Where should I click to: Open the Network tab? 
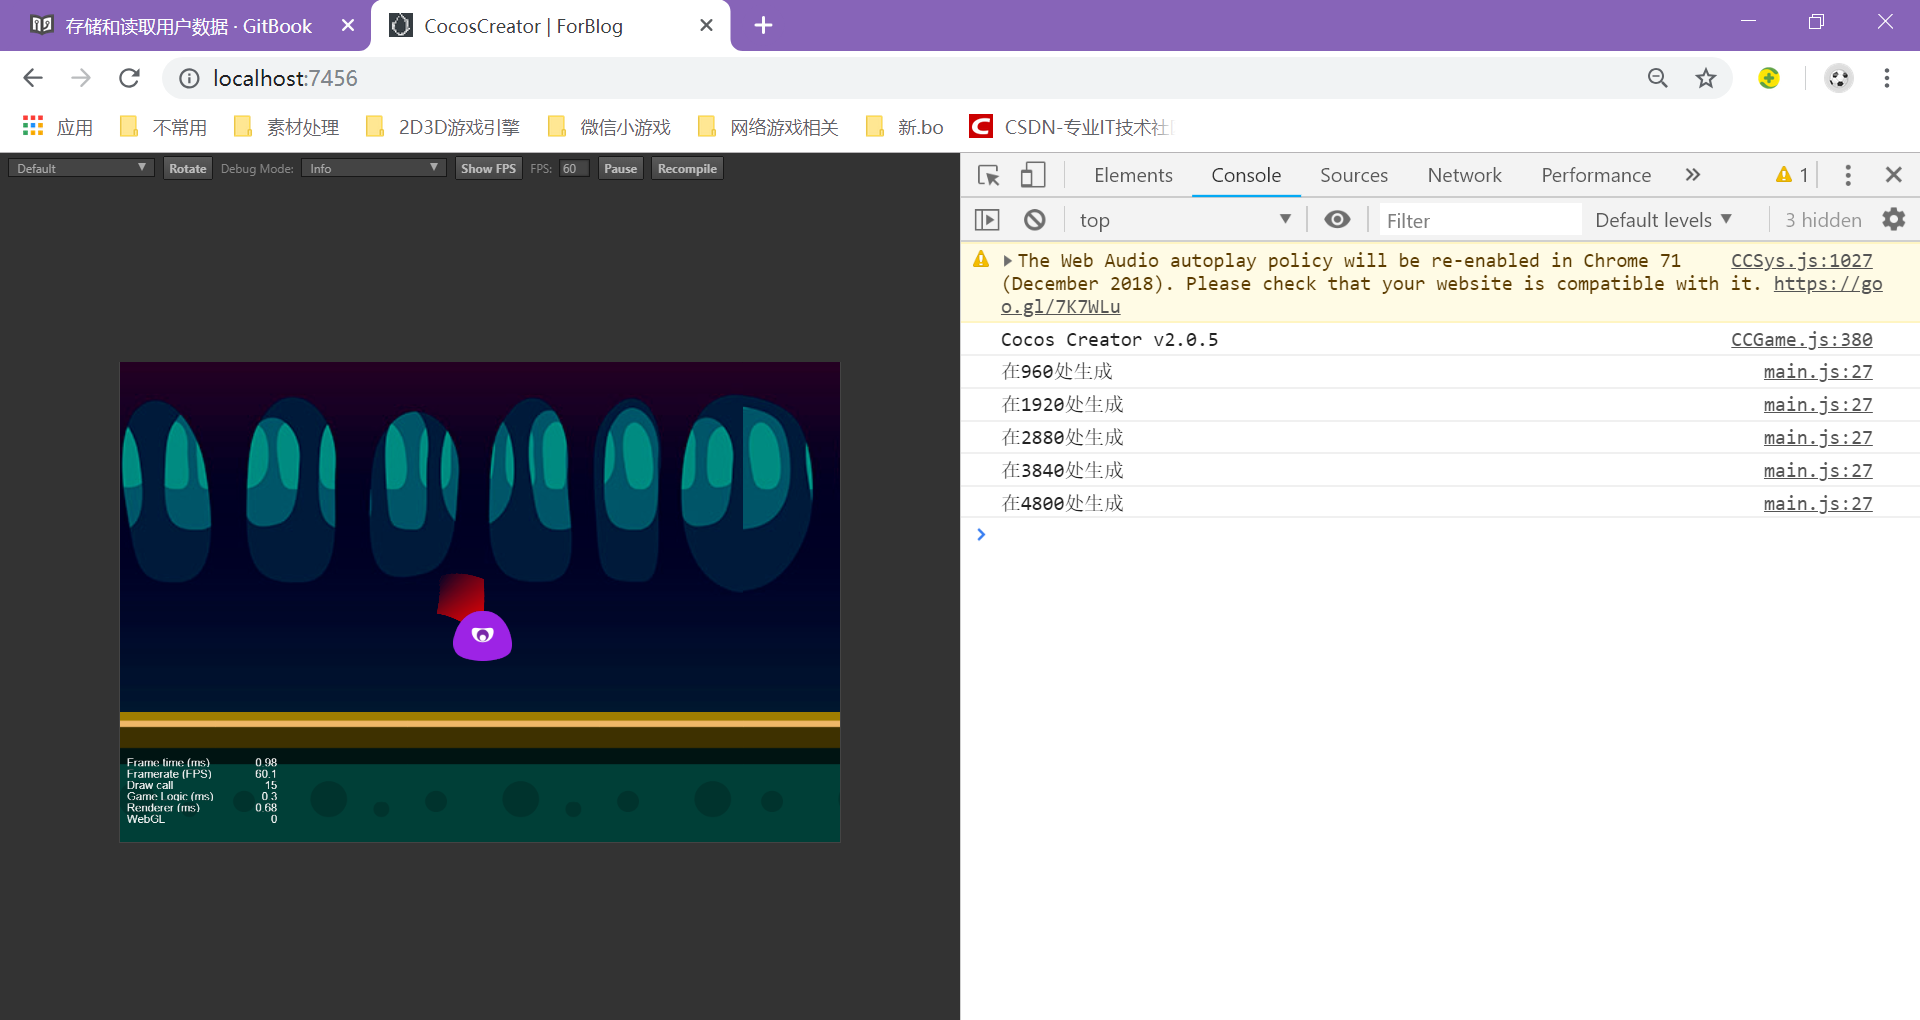point(1464,176)
